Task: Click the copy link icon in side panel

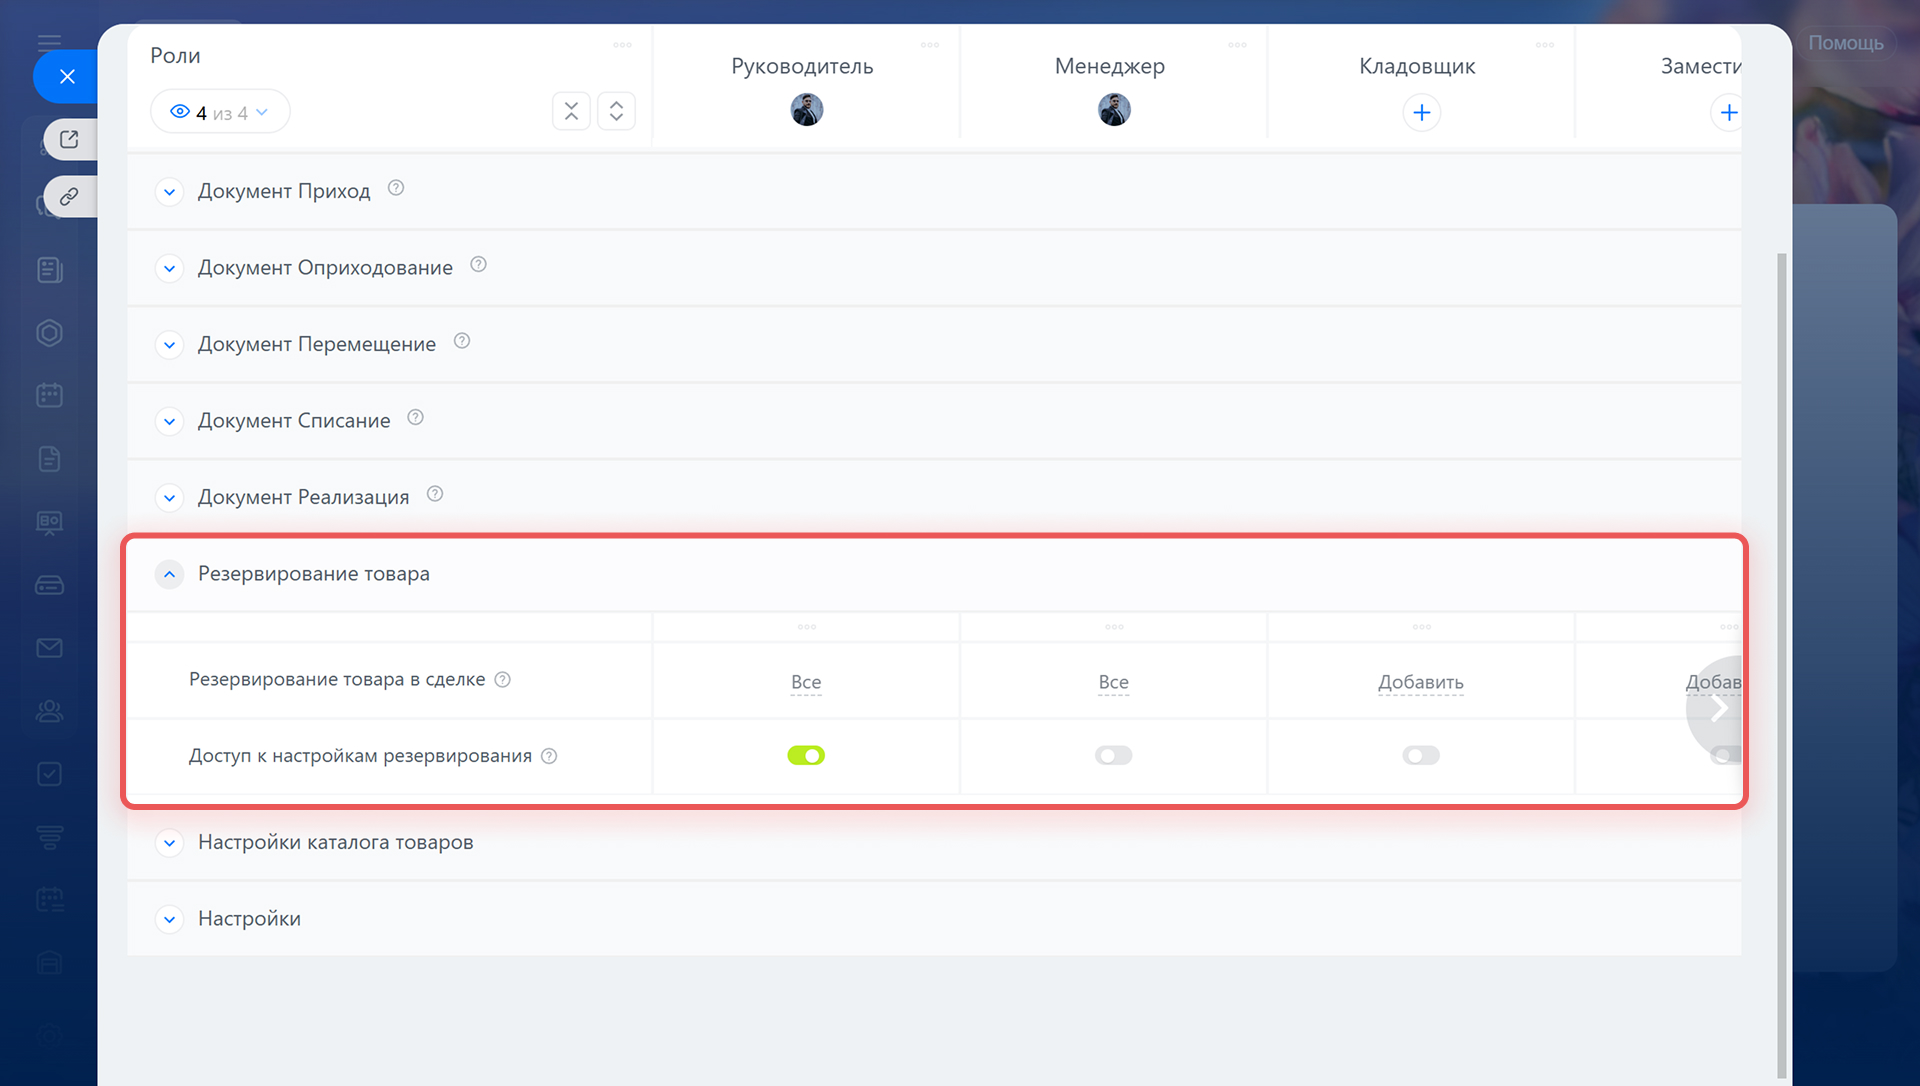Action: (x=69, y=196)
